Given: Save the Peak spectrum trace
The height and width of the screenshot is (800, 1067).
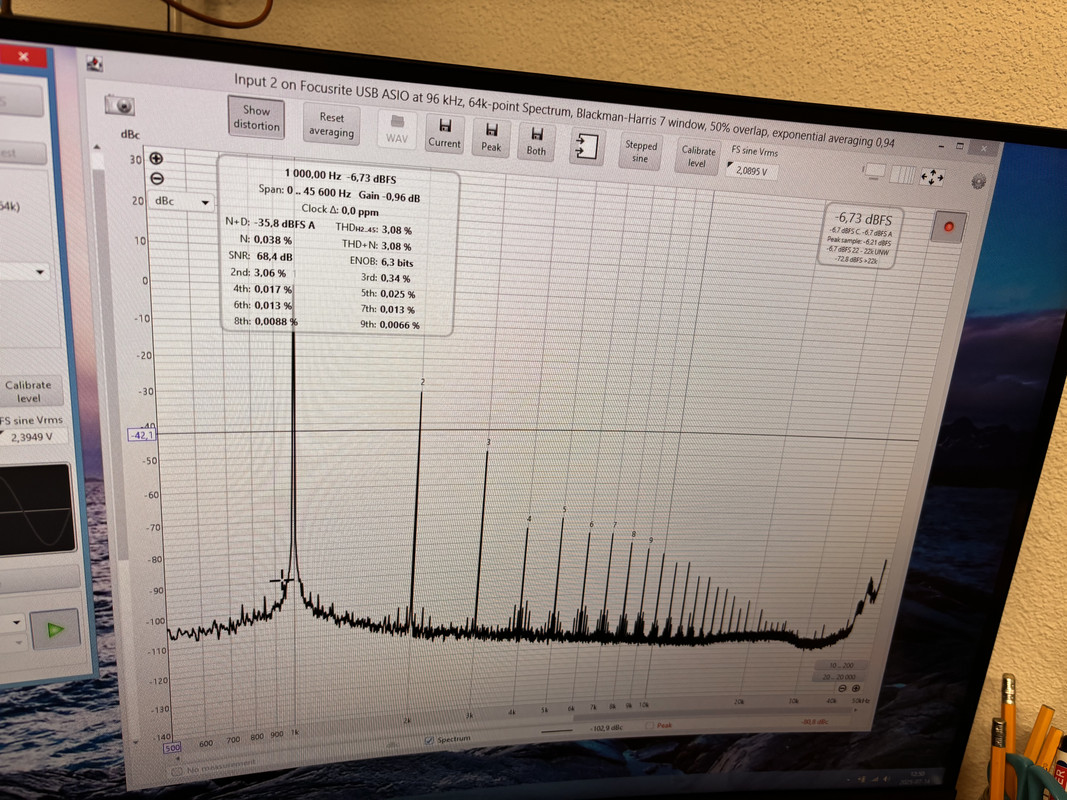Looking at the screenshot, I should click(x=491, y=137).
